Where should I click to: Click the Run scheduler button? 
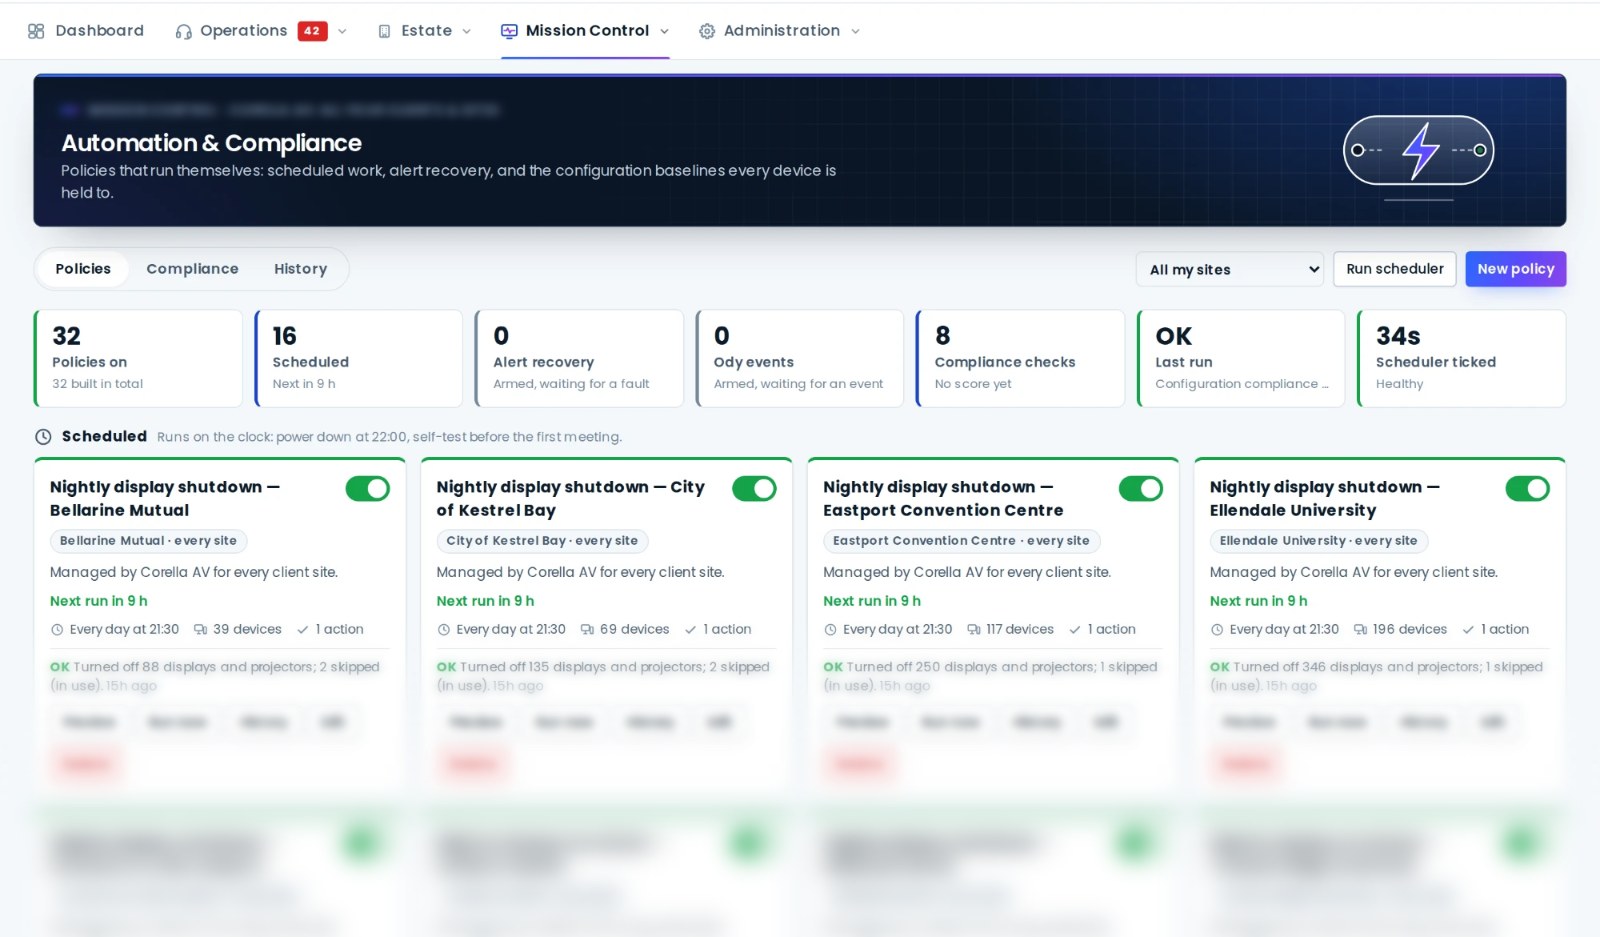click(1395, 269)
